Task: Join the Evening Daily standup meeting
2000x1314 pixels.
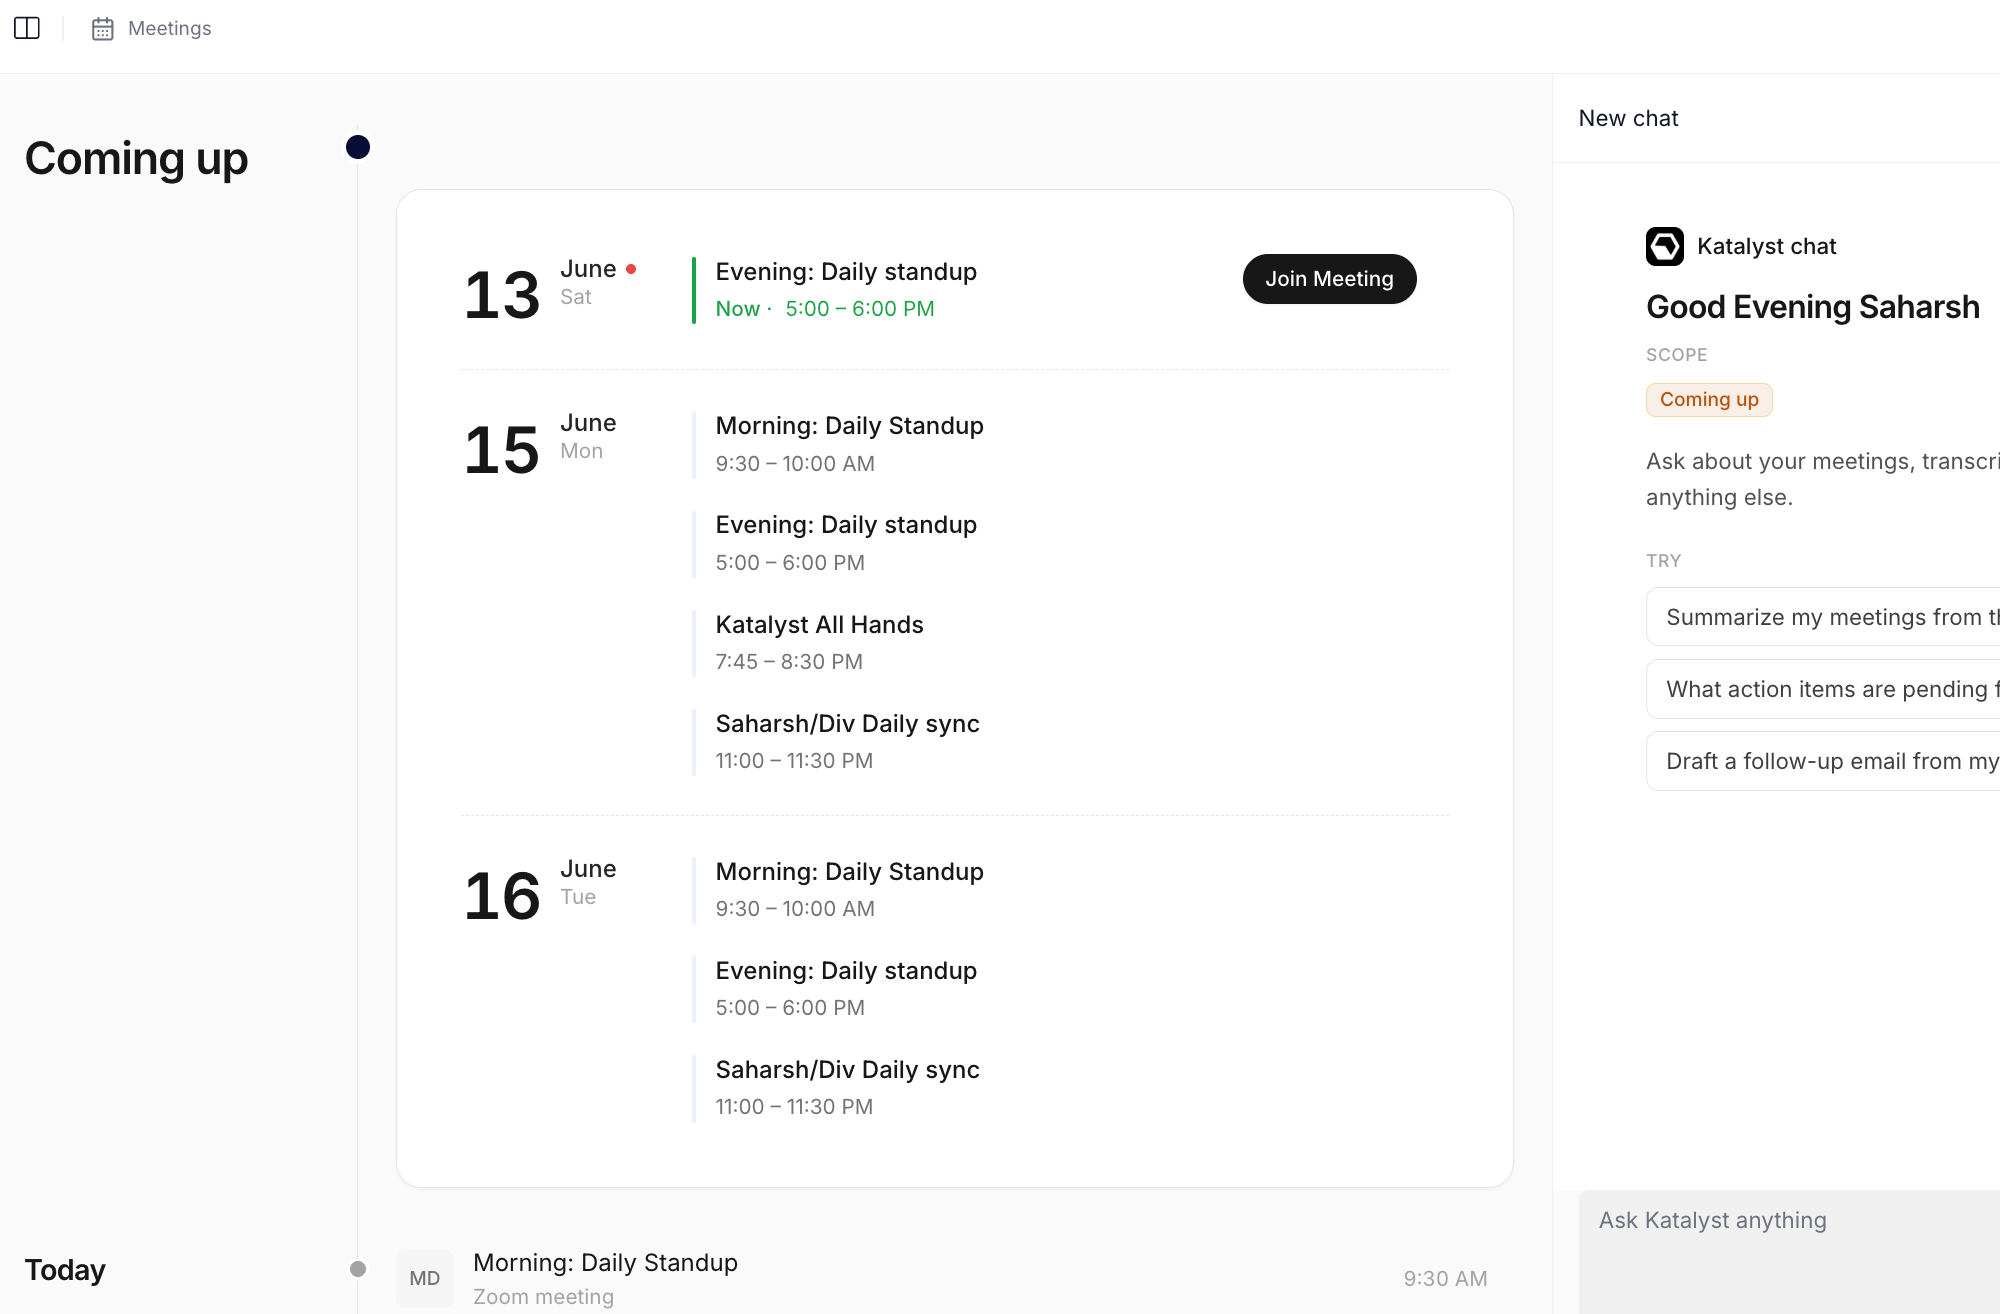Action: click(1329, 279)
